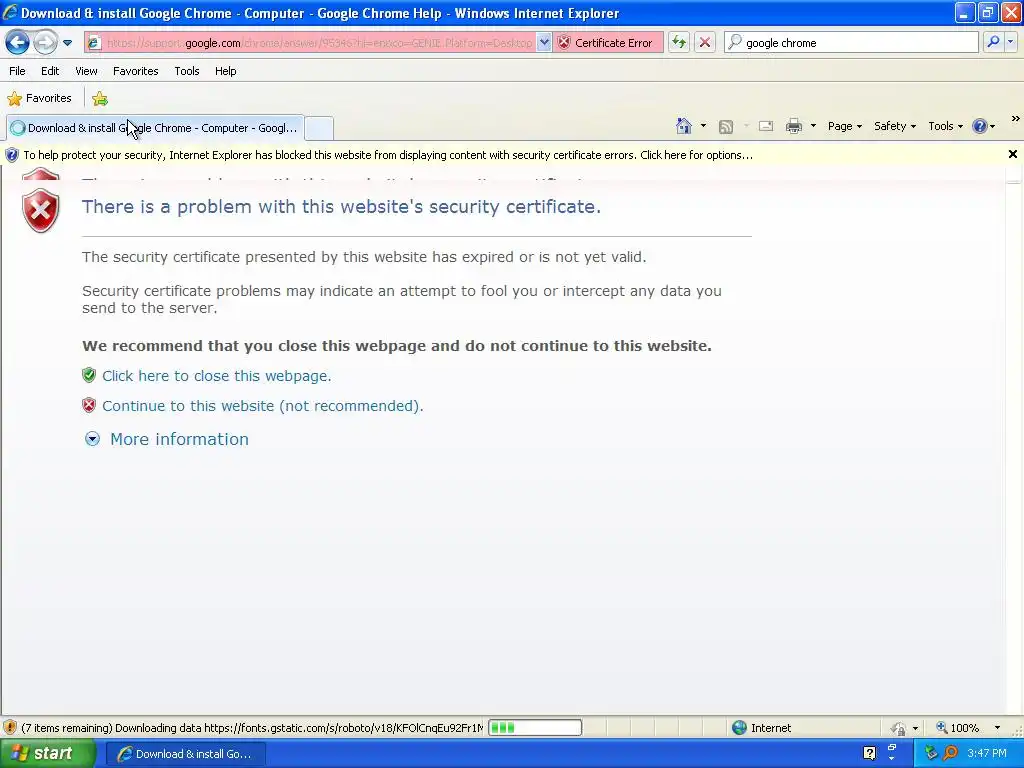Viewport: 1024px width, 768px height.
Task: Click the google chrome search box
Action: pyautogui.click(x=852, y=43)
